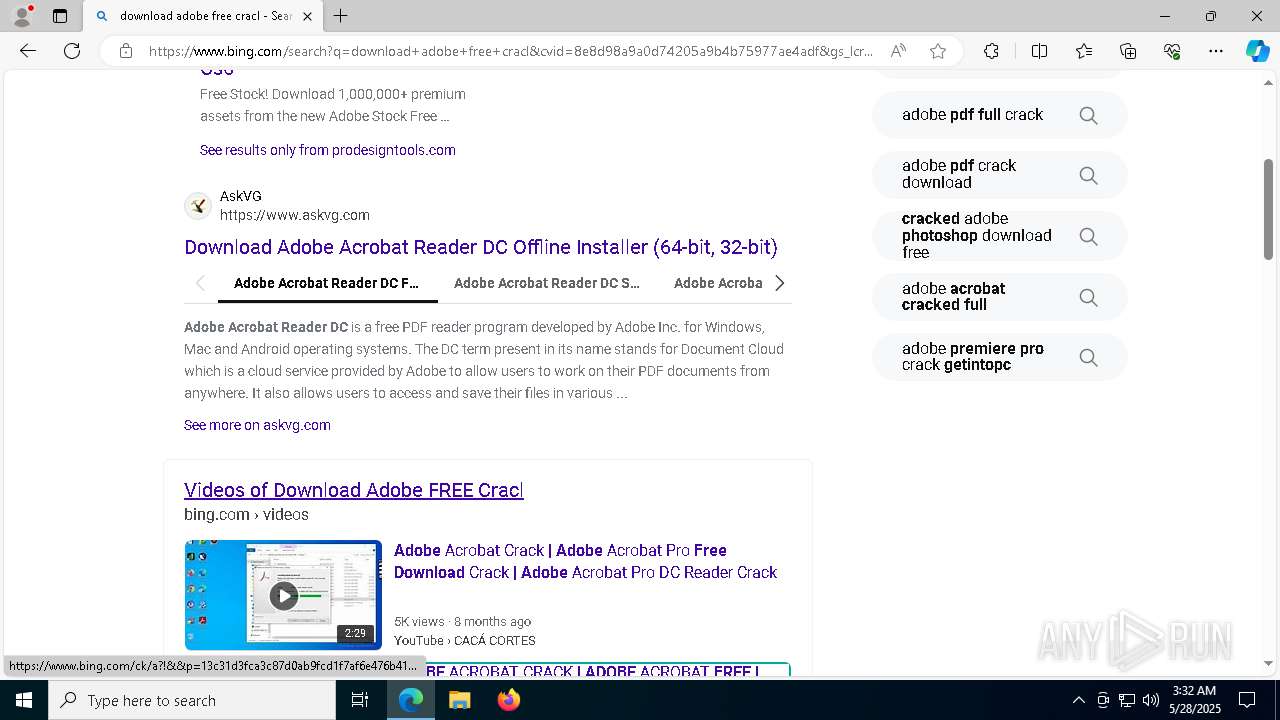Click the 5K views · 8 months ago text
Image resolution: width=1280 pixels, height=720 pixels.
point(462,621)
